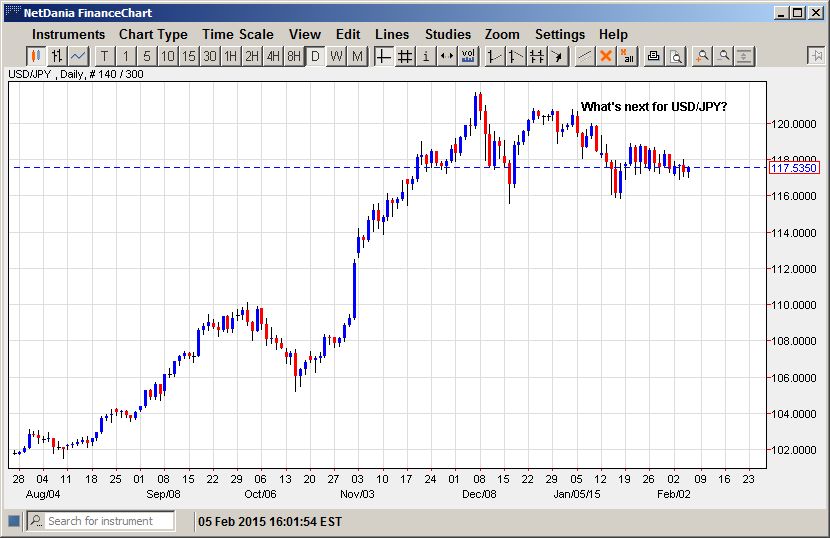Switch to 2H time scale
The height and width of the screenshot is (538, 830).
pos(252,56)
